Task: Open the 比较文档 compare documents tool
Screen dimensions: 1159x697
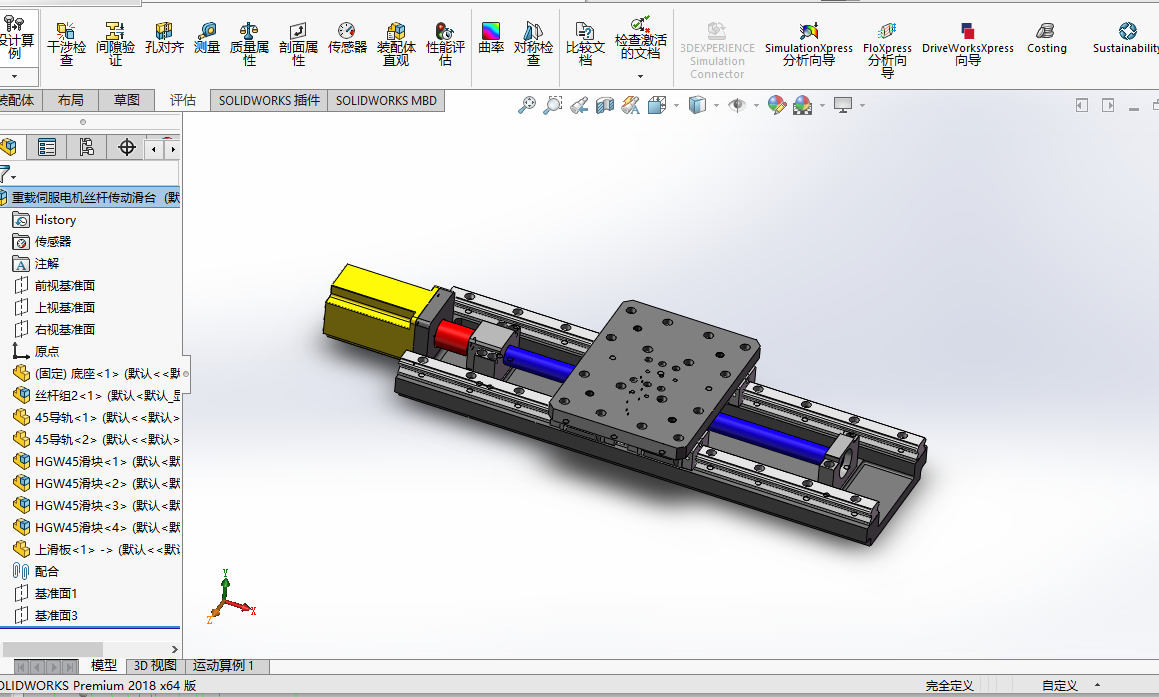Action: tap(585, 44)
